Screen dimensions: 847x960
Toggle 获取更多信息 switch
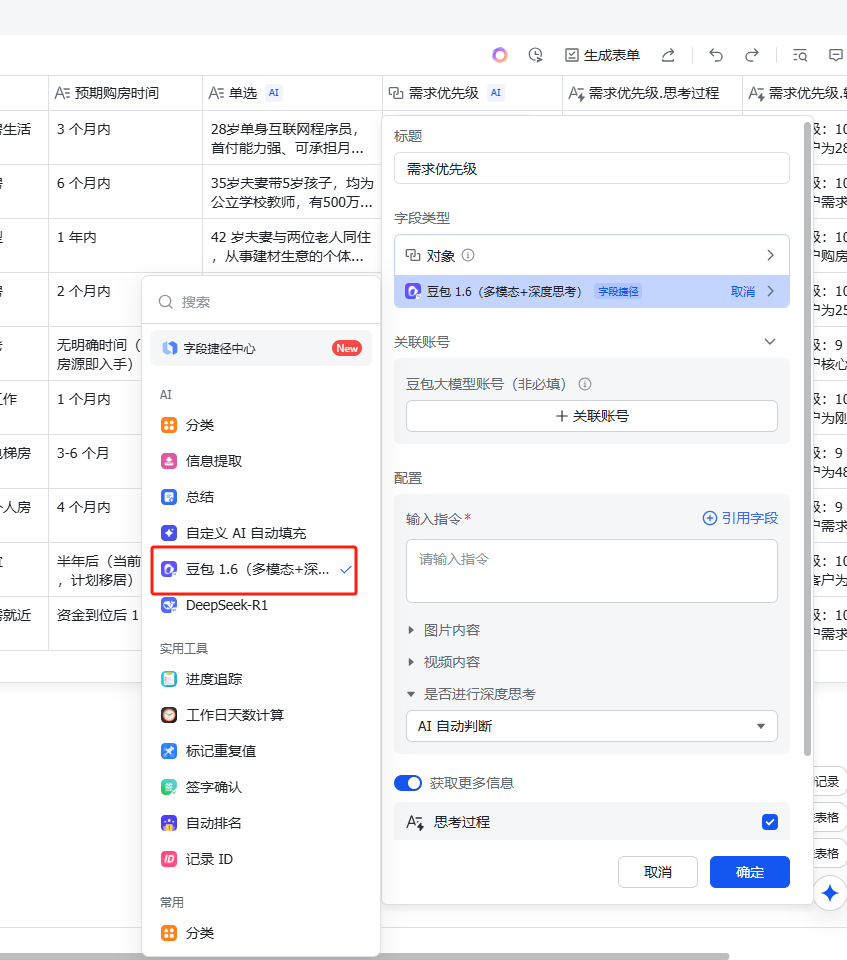point(408,783)
